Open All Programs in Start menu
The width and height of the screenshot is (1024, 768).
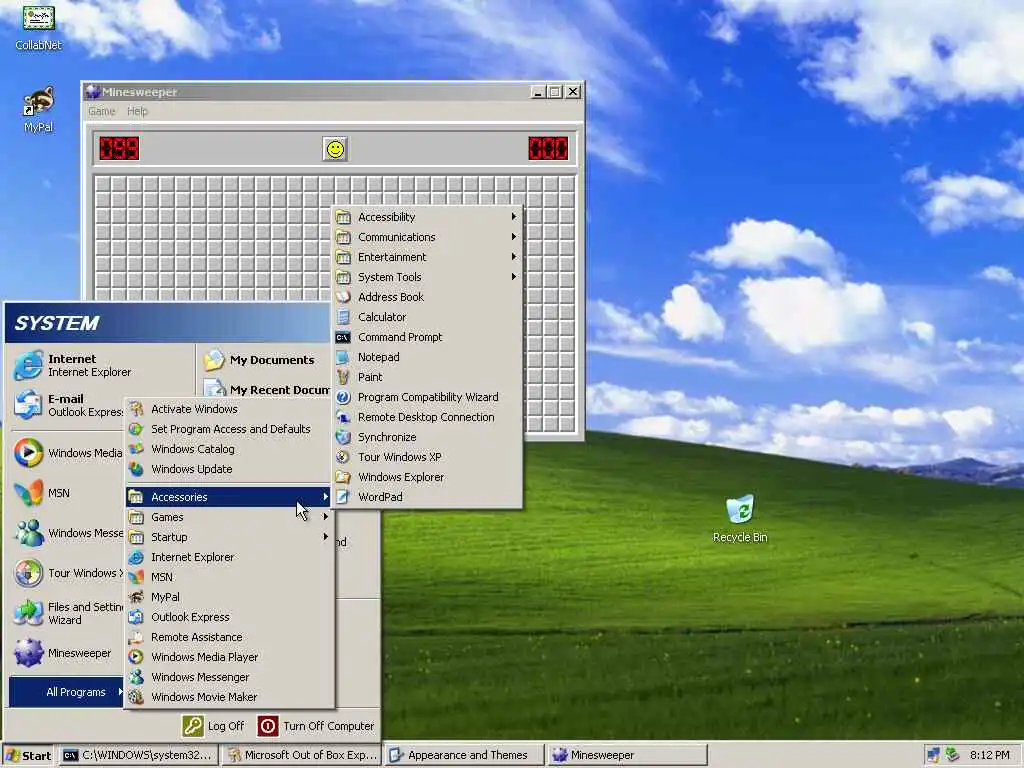[67, 692]
